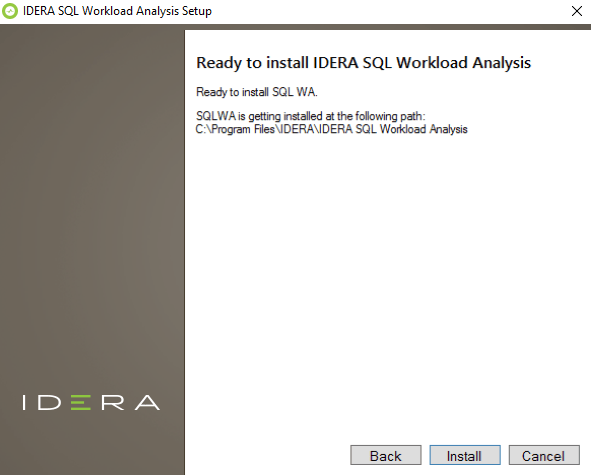Cancel the SQL Workload Analysis setup
This screenshot has height=475, width=591.
[544, 455]
